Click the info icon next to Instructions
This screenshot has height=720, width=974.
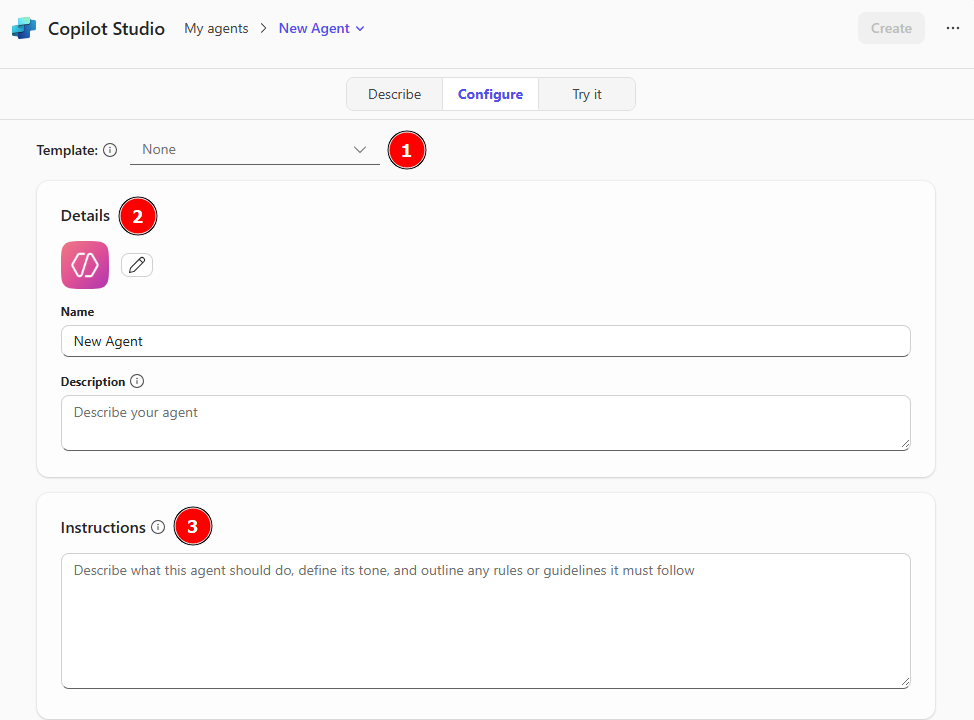pyautogui.click(x=158, y=527)
